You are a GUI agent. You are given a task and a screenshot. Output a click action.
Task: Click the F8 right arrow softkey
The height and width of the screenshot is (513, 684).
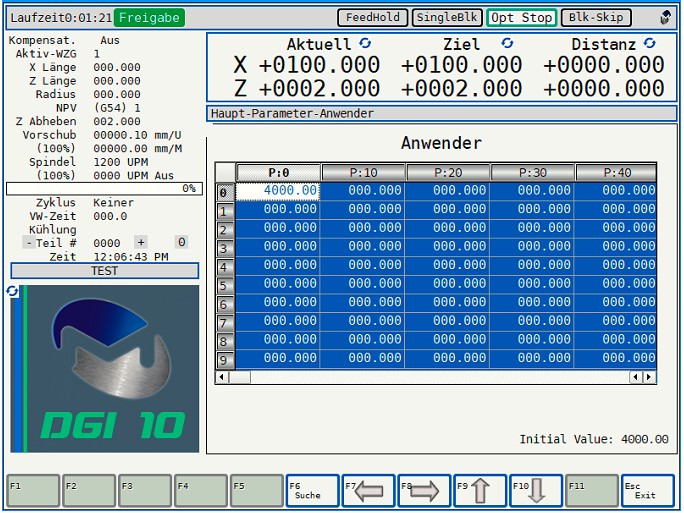(x=424, y=491)
